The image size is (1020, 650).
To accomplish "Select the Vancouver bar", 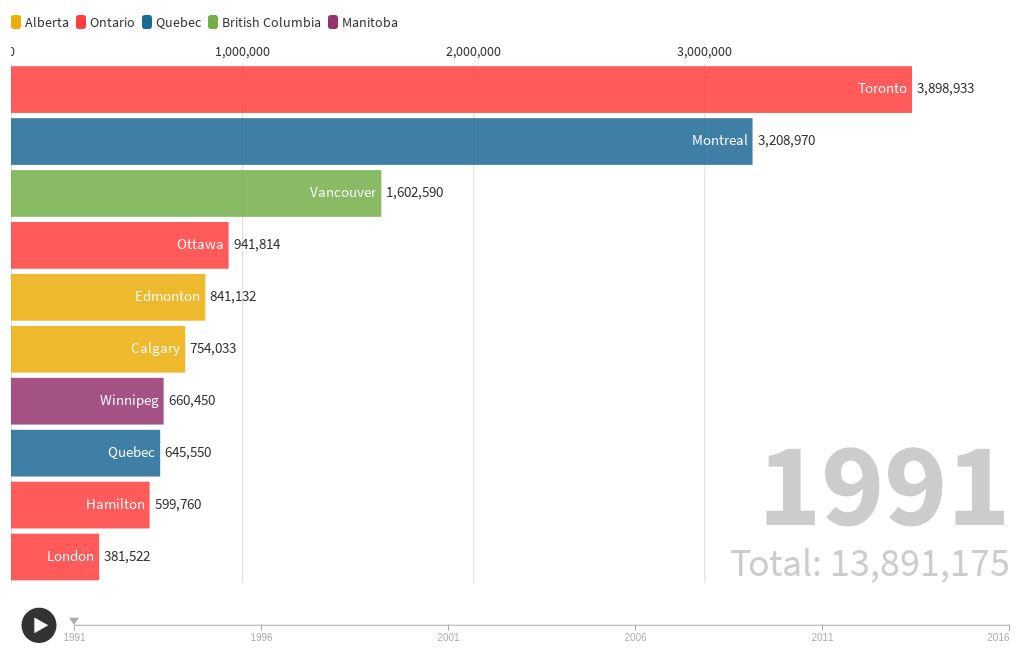I will point(190,192).
